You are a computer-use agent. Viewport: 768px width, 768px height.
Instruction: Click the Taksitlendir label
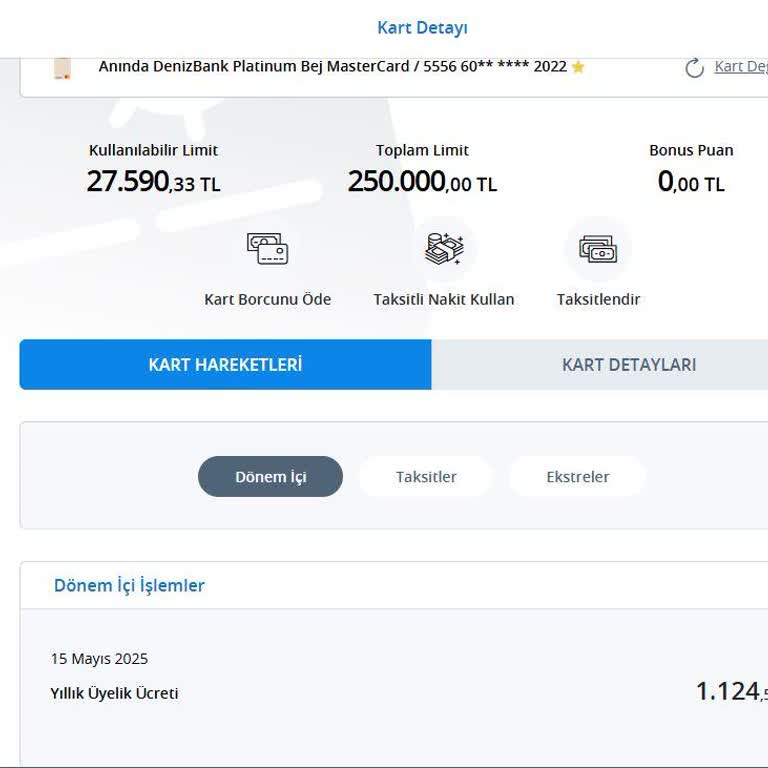click(599, 299)
